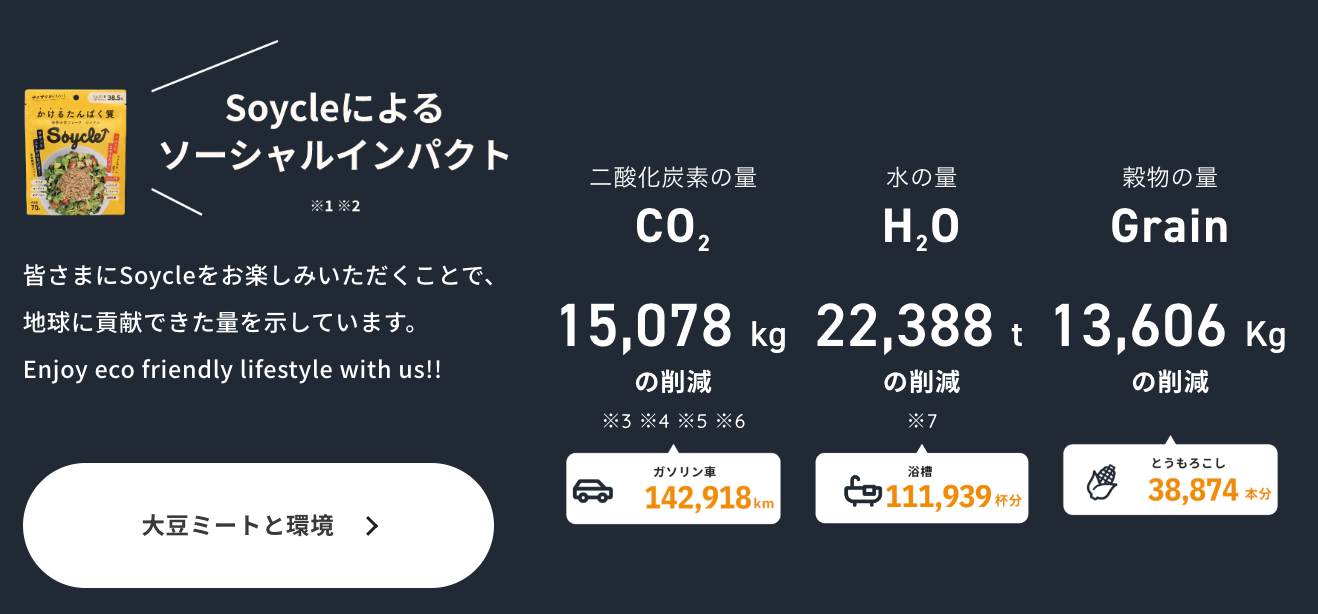Click the H2O symbol heading
1318x614 pixels.
[919, 224]
